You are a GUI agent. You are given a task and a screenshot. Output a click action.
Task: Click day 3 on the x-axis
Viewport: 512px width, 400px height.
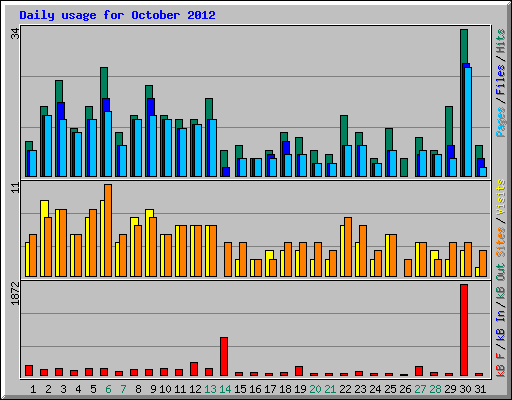(63, 389)
